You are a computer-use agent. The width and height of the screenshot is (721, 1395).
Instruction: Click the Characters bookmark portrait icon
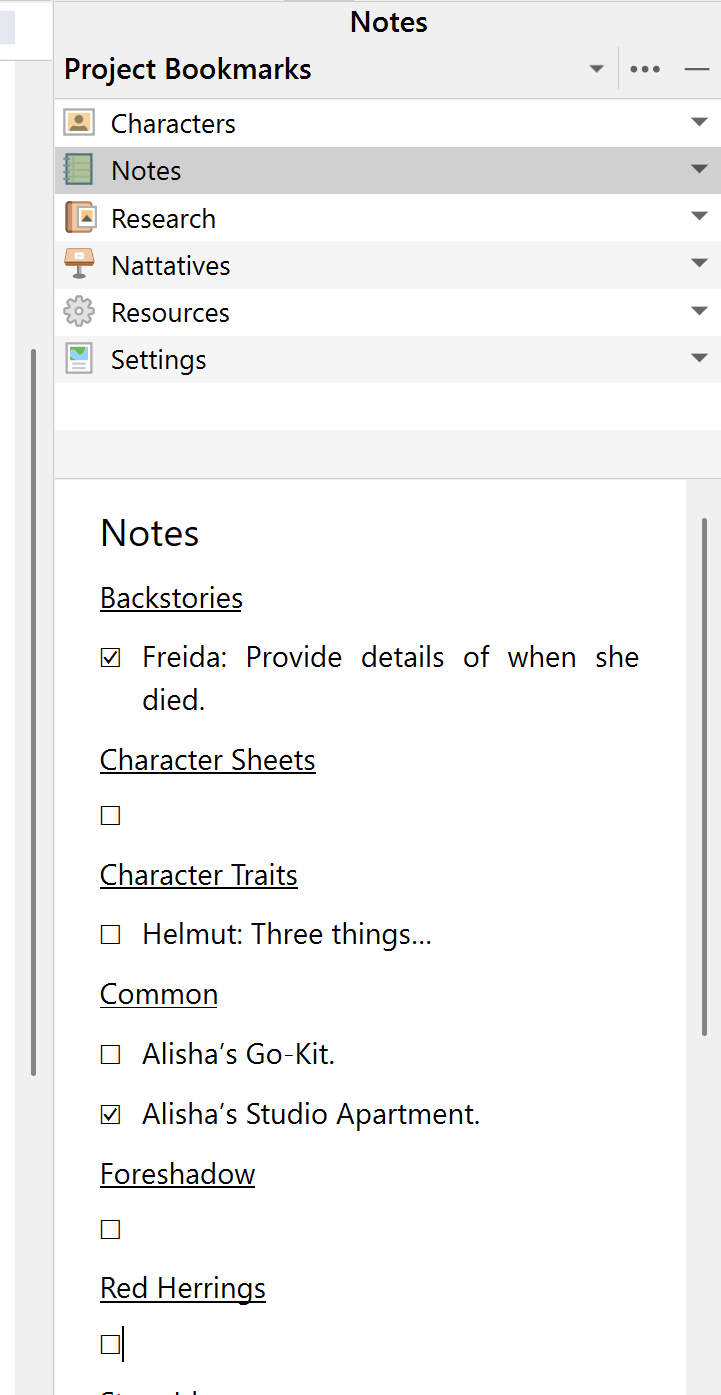[79, 123]
